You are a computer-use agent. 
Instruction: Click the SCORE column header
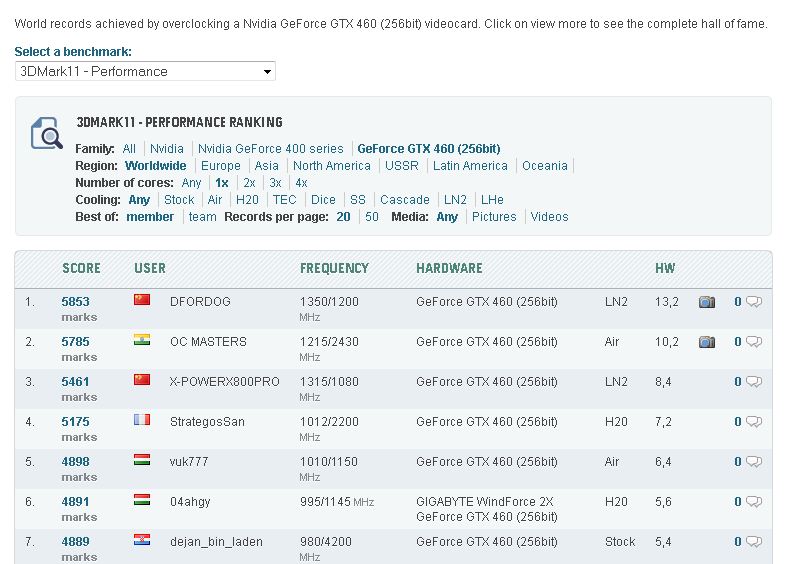tap(81, 268)
